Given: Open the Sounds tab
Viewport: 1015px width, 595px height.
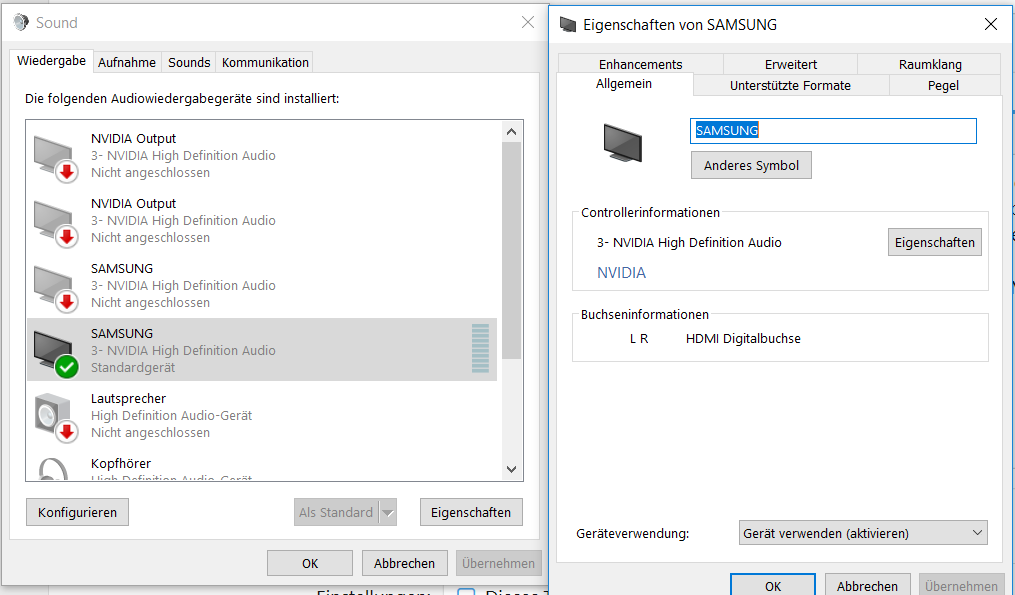Looking at the screenshot, I should point(189,62).
